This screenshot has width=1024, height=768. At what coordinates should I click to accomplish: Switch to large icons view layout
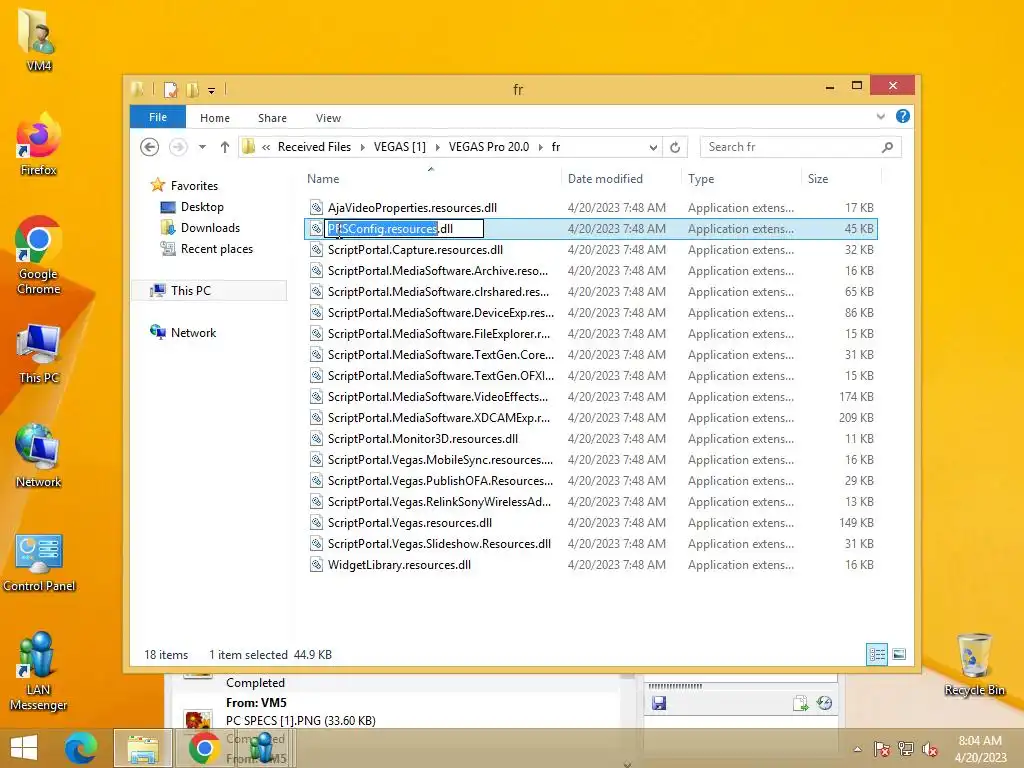(x=899, y=654)
